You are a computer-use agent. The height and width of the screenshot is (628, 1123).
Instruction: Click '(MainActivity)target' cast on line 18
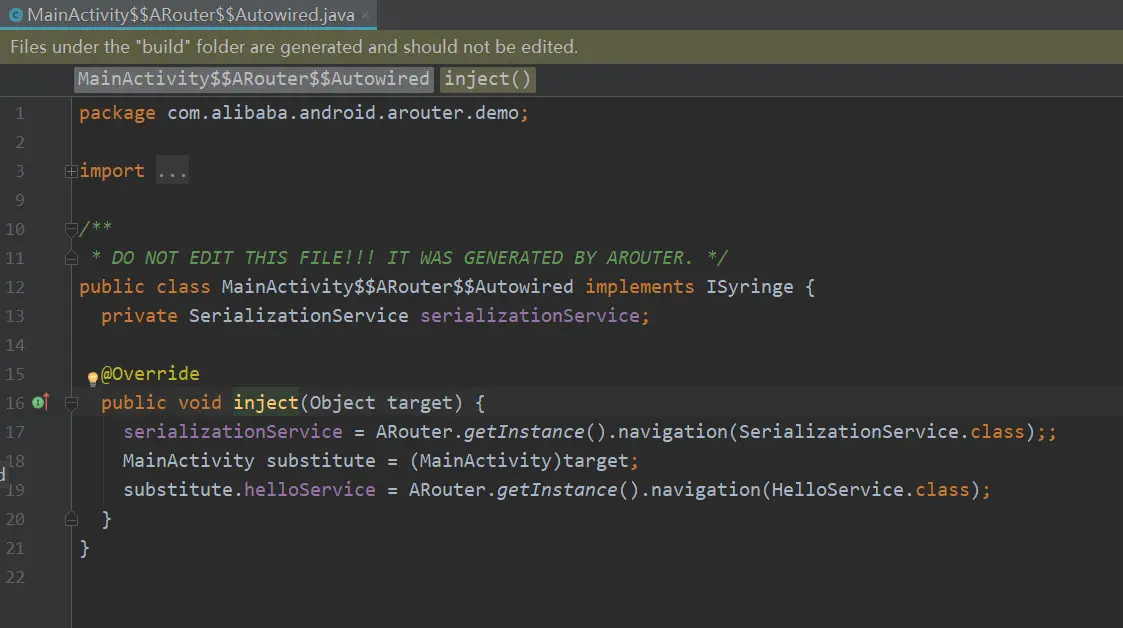(x=519, y=461)
